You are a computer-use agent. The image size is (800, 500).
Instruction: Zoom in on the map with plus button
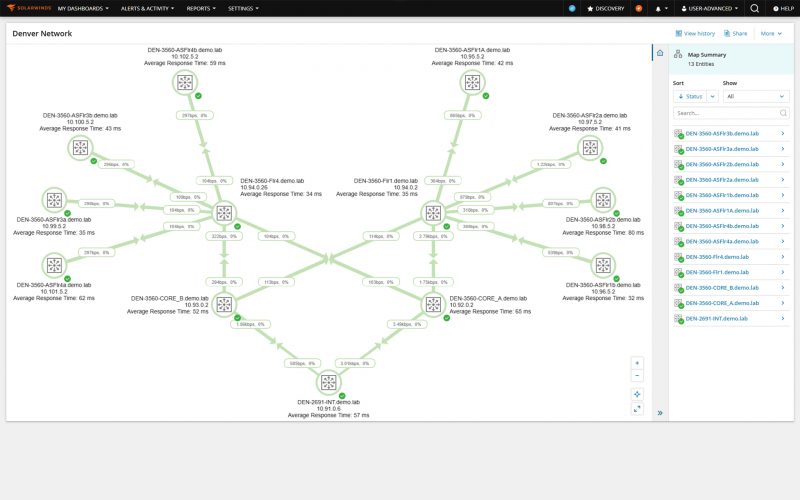[637, 363]
